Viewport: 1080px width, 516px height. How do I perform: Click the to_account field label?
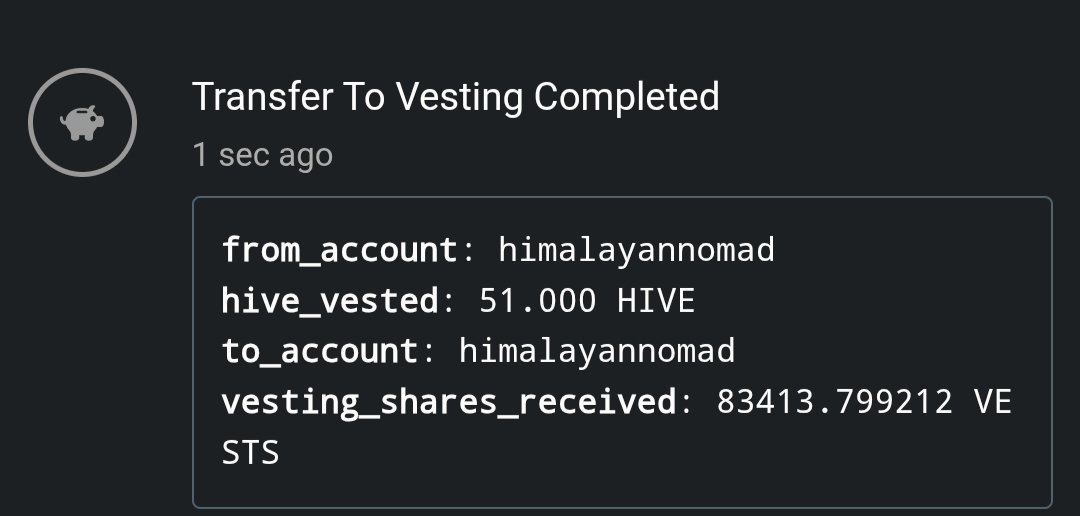click(319, 351)
